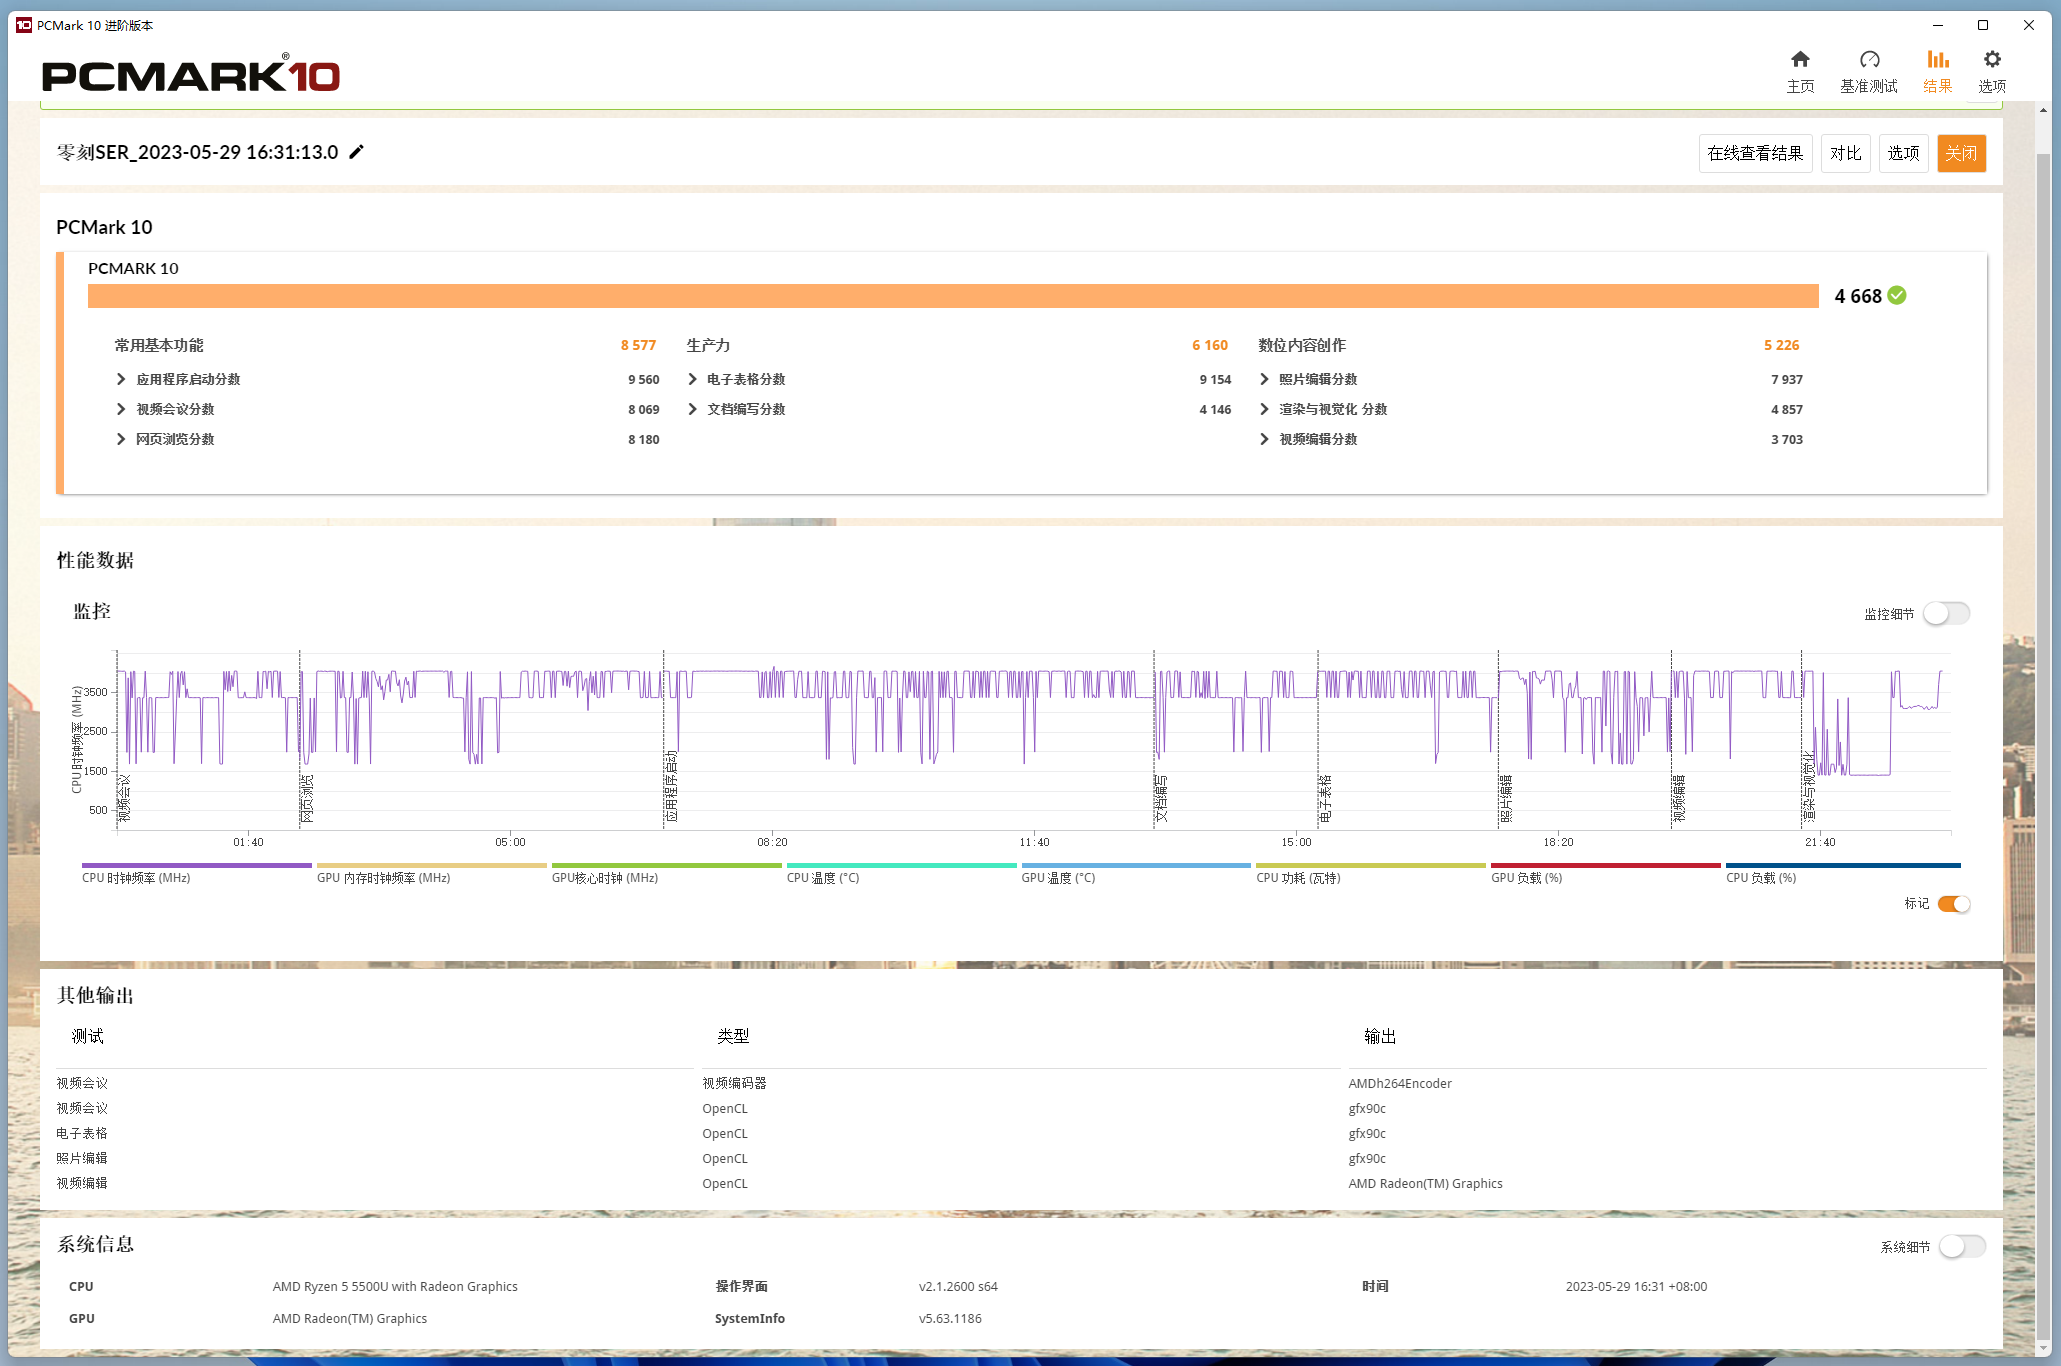Image resolution: width=2061 pixels, height=1366 pixels.
Task: Enable the 监控细节 monitoring details toggle
Action: 1946,613
